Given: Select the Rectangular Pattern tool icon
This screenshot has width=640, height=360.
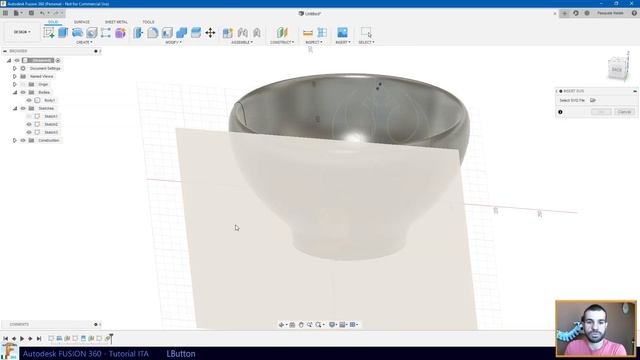Looking at the screenshot, I should pyautogui.click(x=106, y=33).
